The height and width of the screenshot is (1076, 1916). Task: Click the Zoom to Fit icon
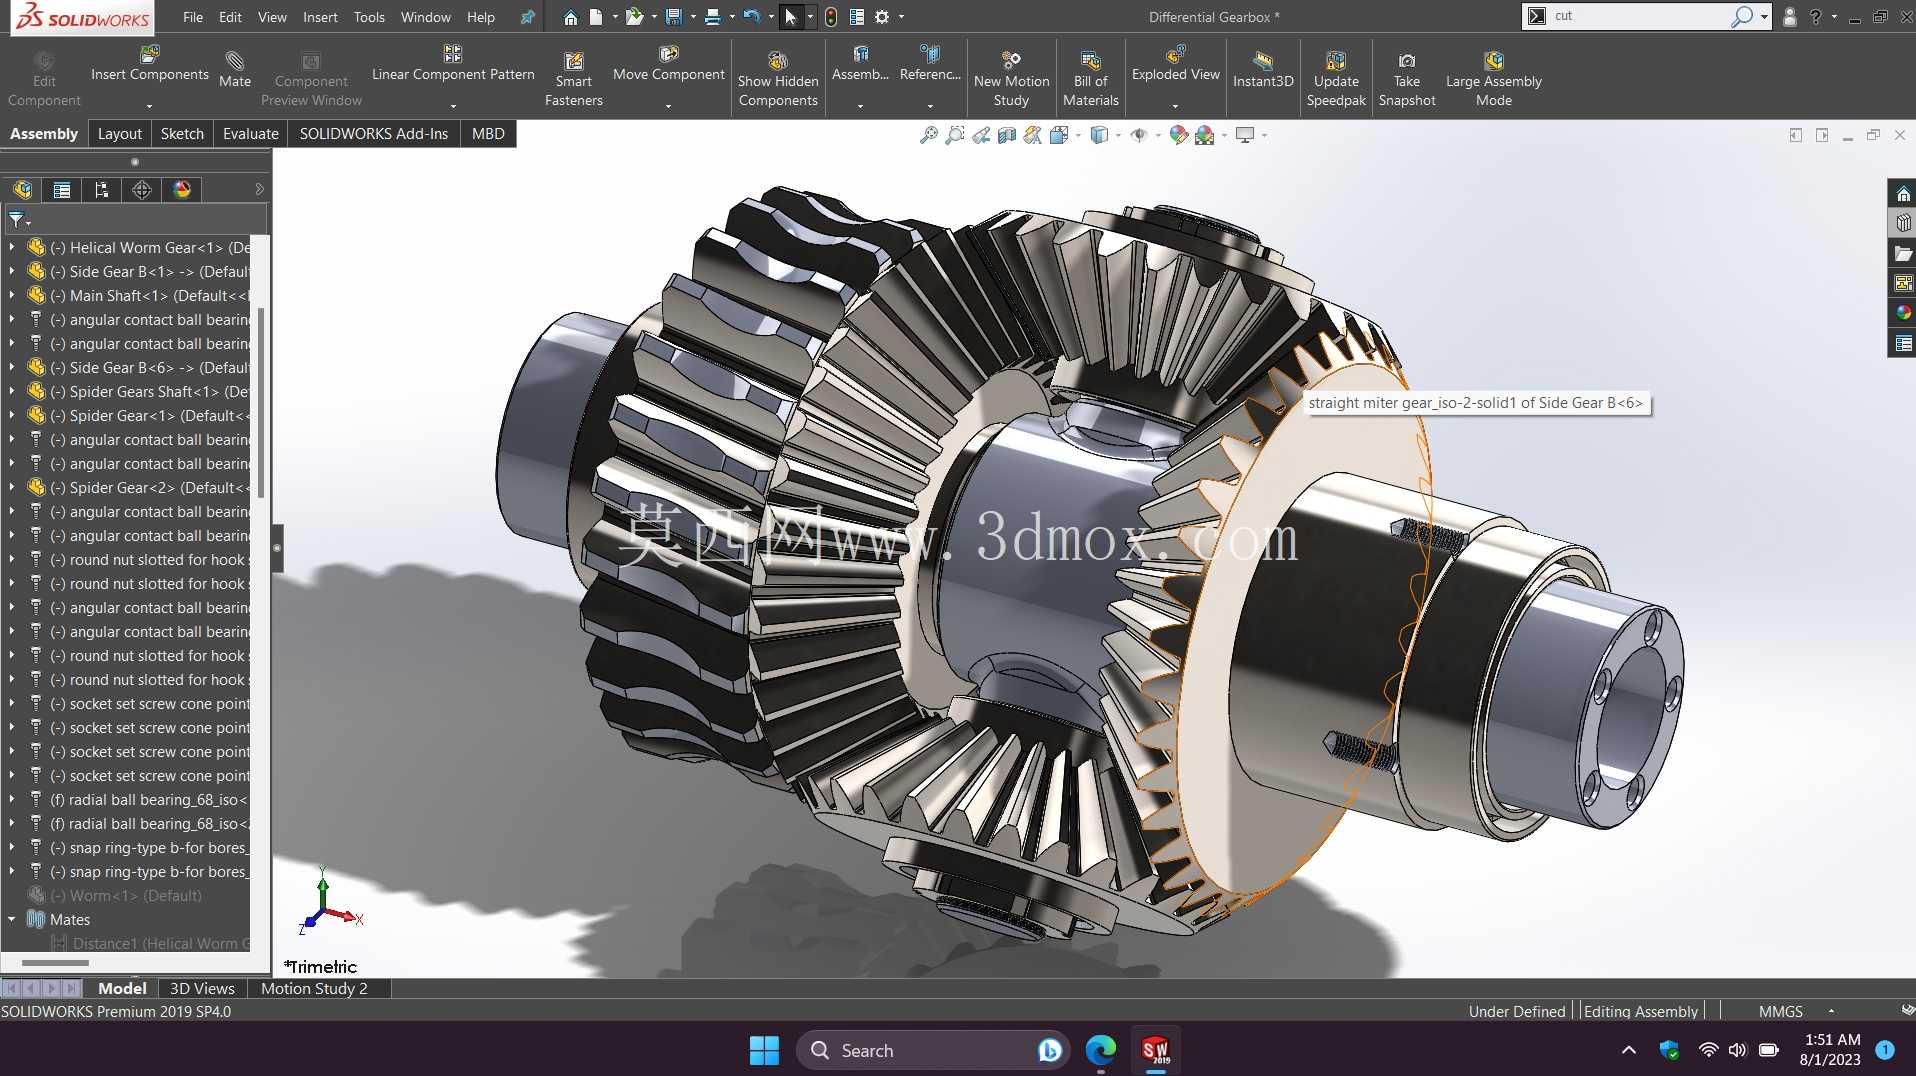point(929,135)
